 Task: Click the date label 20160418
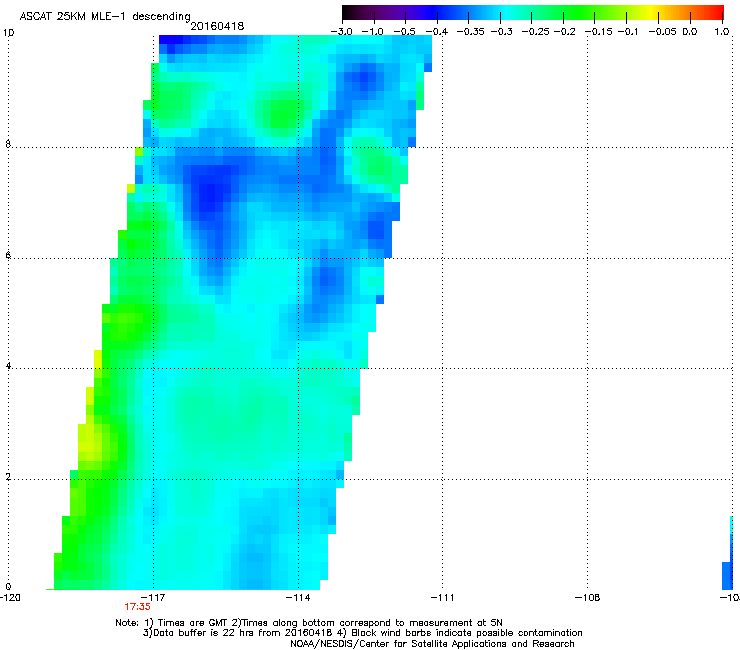217,26
